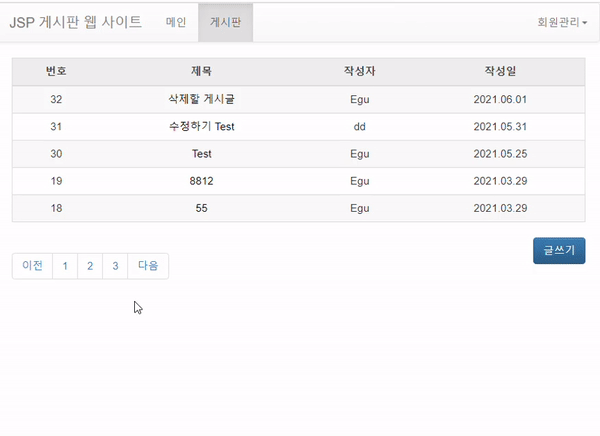The width and height of the screenshot is (600, 436).
Task: Click post number 31 cell
Action: coord(56,127)
